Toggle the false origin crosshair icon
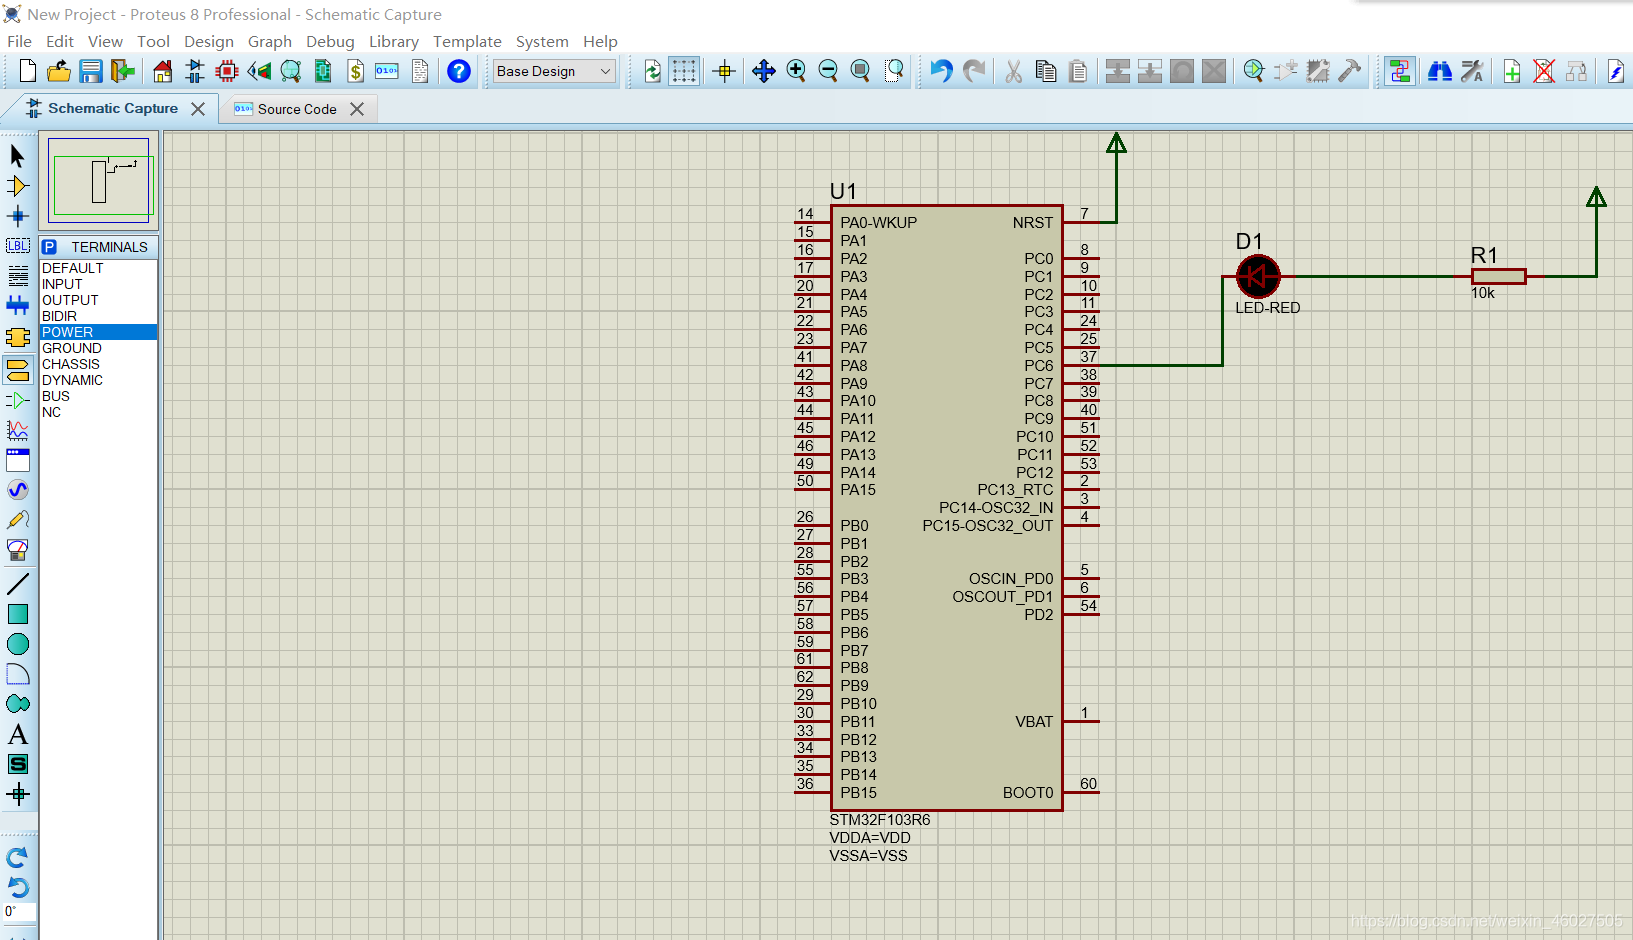This screenshot has height=940, width=1633. point(724,71)
